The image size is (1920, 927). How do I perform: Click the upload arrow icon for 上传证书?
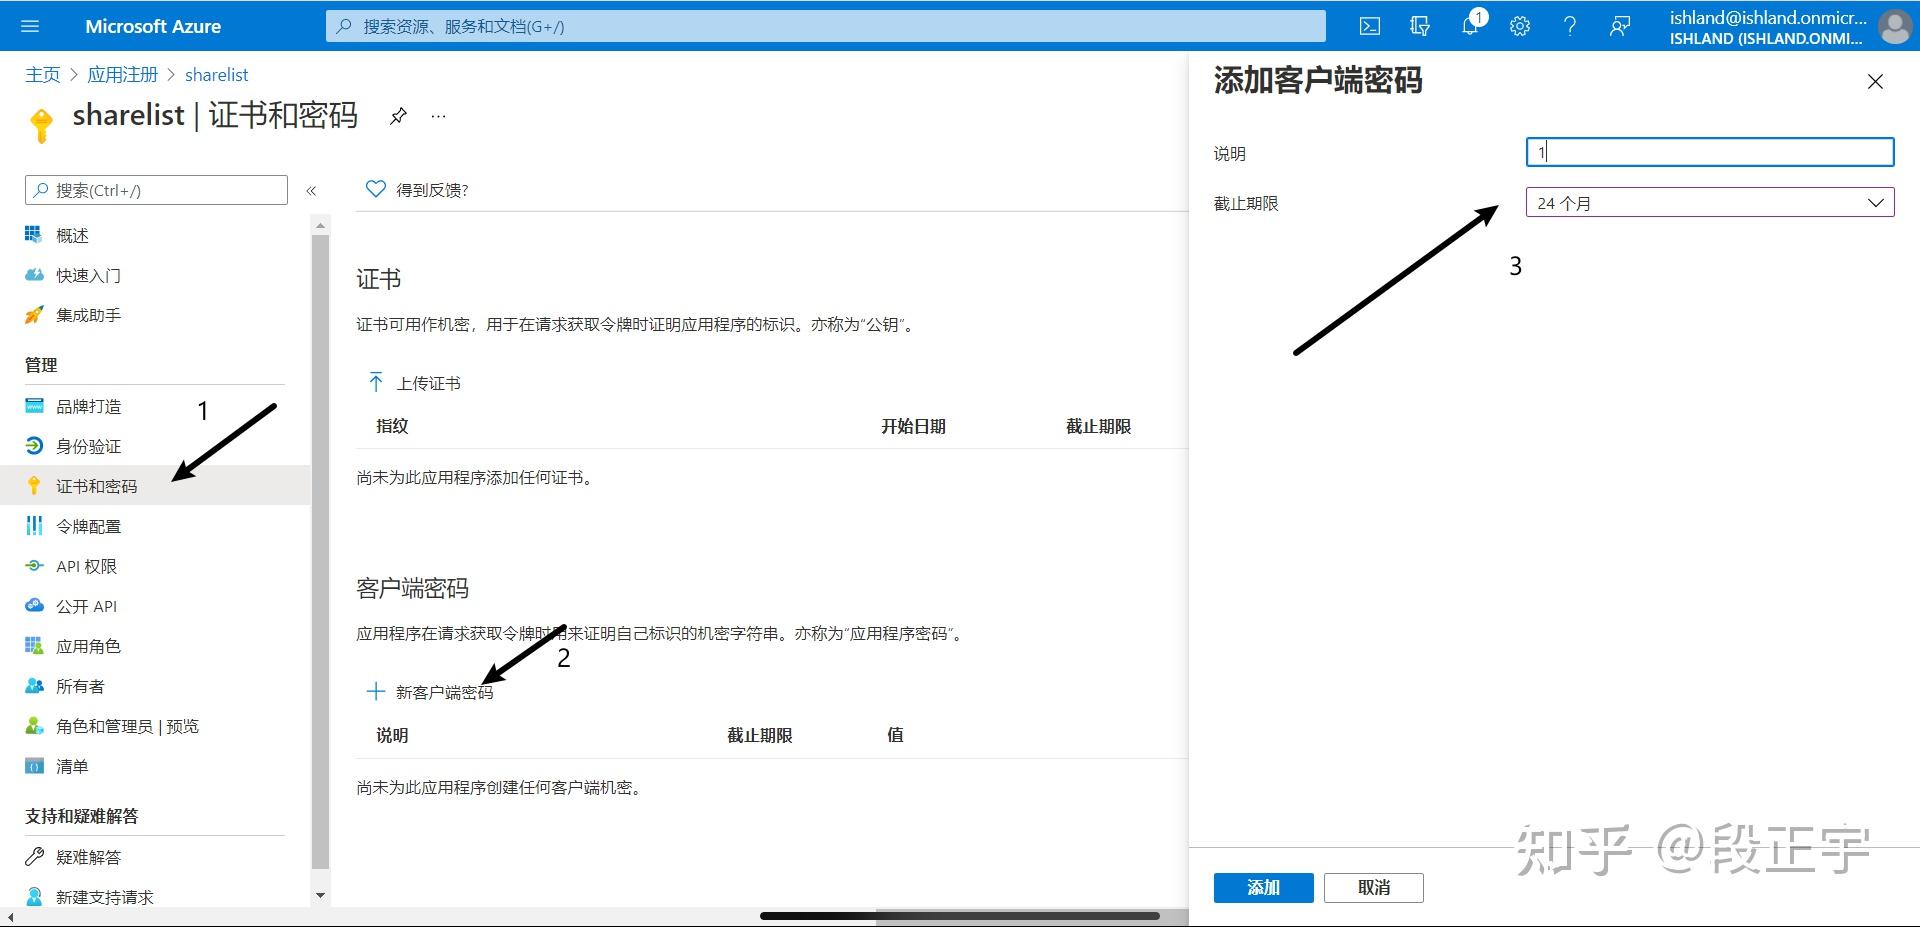point(376,382)
